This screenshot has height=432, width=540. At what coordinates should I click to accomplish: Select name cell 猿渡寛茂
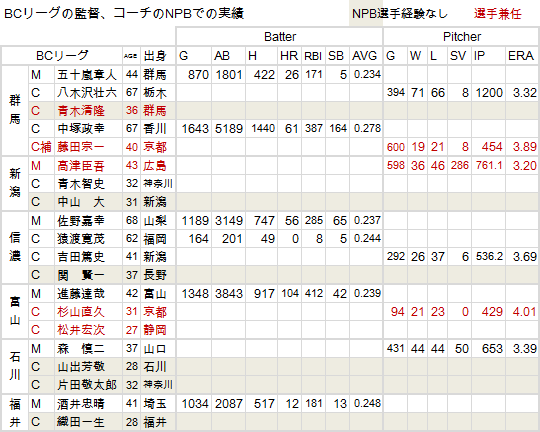(x=88, y=238)
